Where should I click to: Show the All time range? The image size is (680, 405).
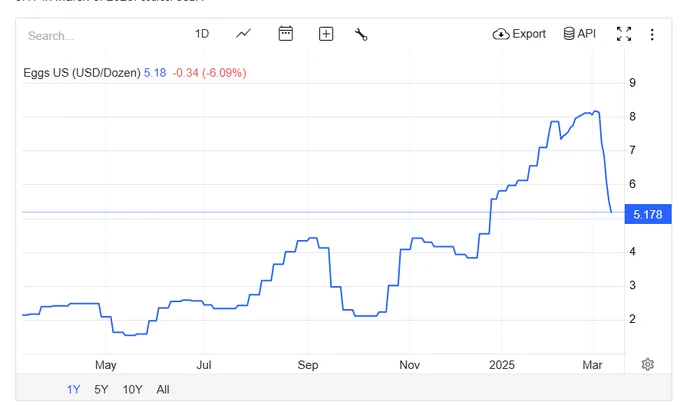point(163,389)
